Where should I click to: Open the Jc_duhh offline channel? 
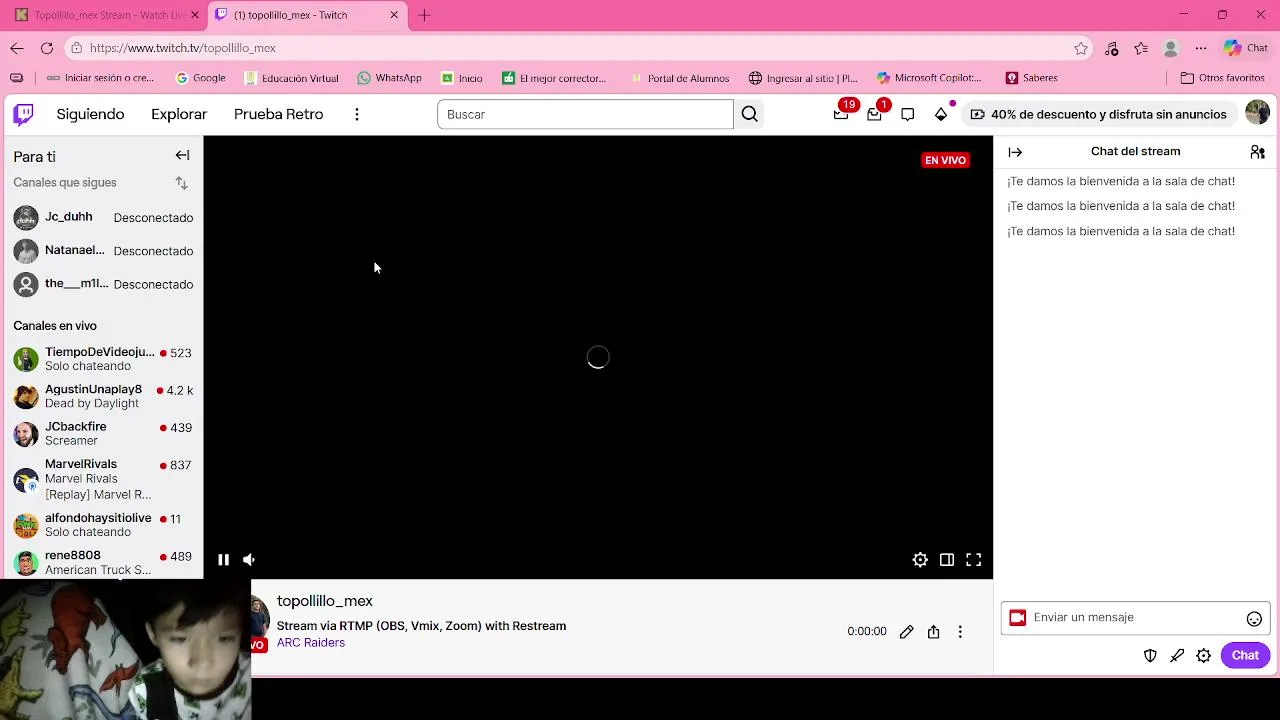click(102, 218)
